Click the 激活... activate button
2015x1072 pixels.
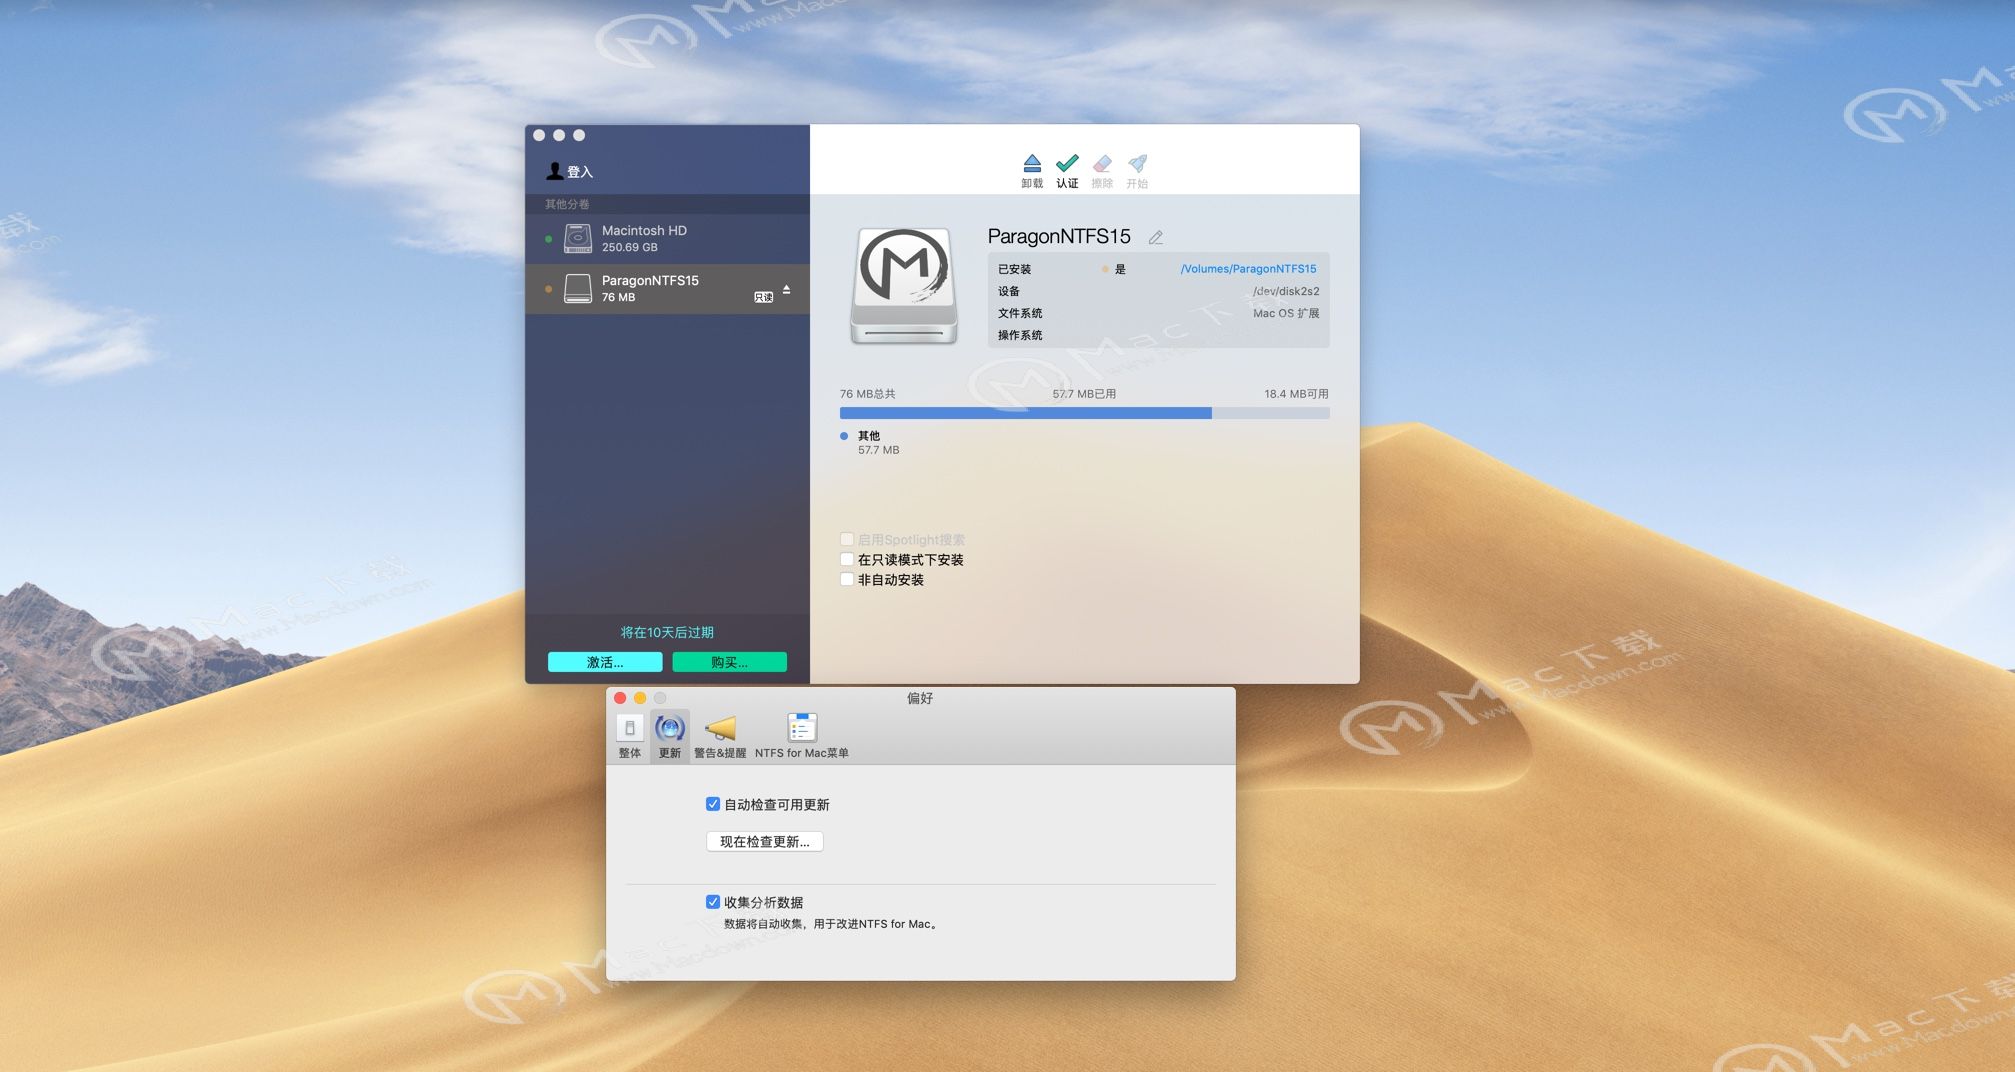tap(605, 662)
